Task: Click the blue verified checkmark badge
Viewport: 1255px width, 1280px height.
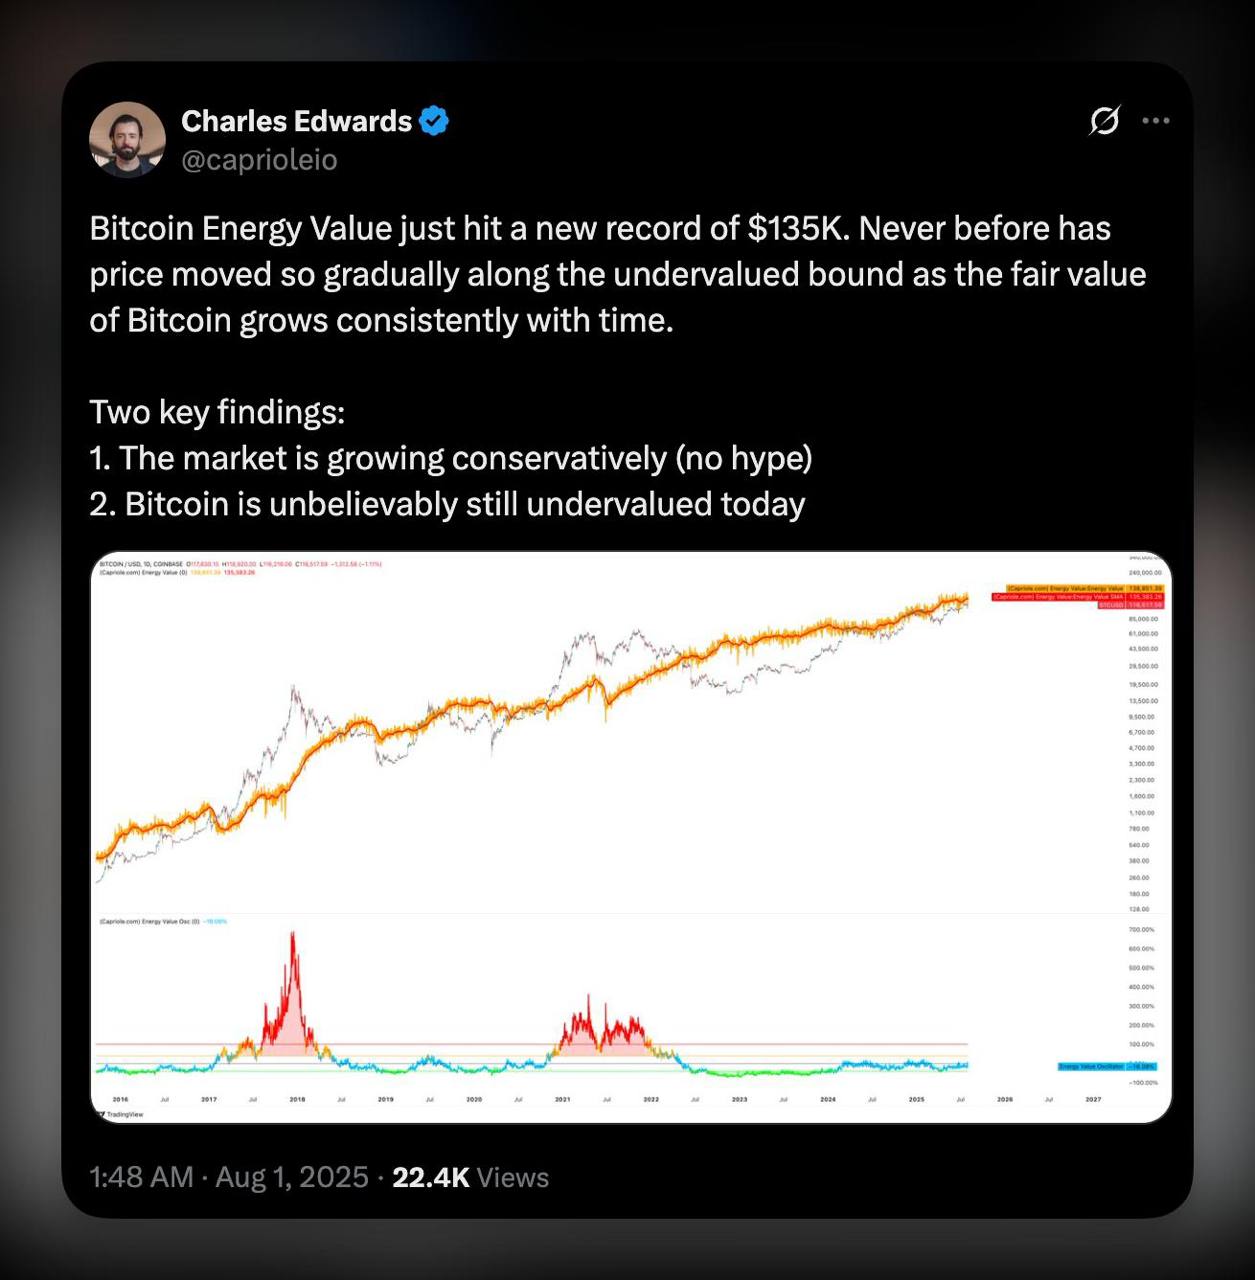Action: point(434,121)
